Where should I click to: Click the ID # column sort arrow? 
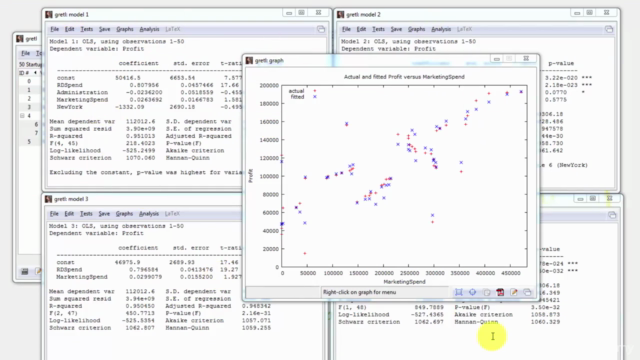35,73
